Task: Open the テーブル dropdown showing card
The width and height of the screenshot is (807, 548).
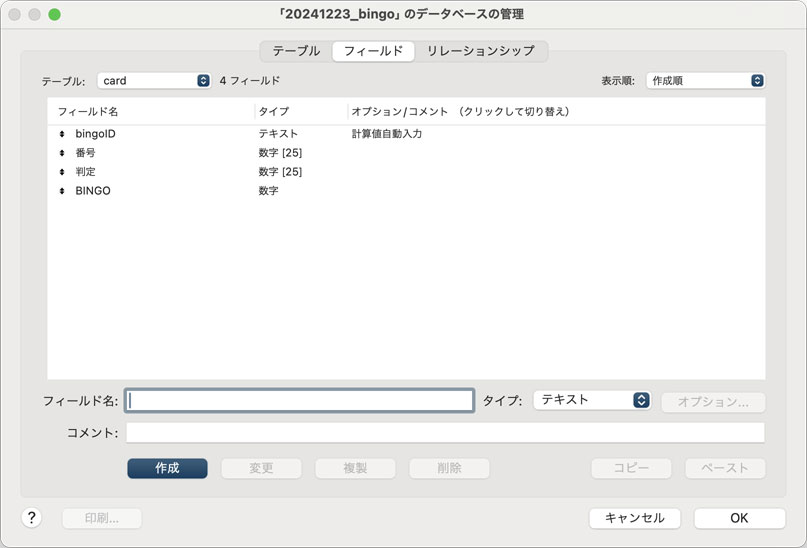Action: [x=154, y=81]
